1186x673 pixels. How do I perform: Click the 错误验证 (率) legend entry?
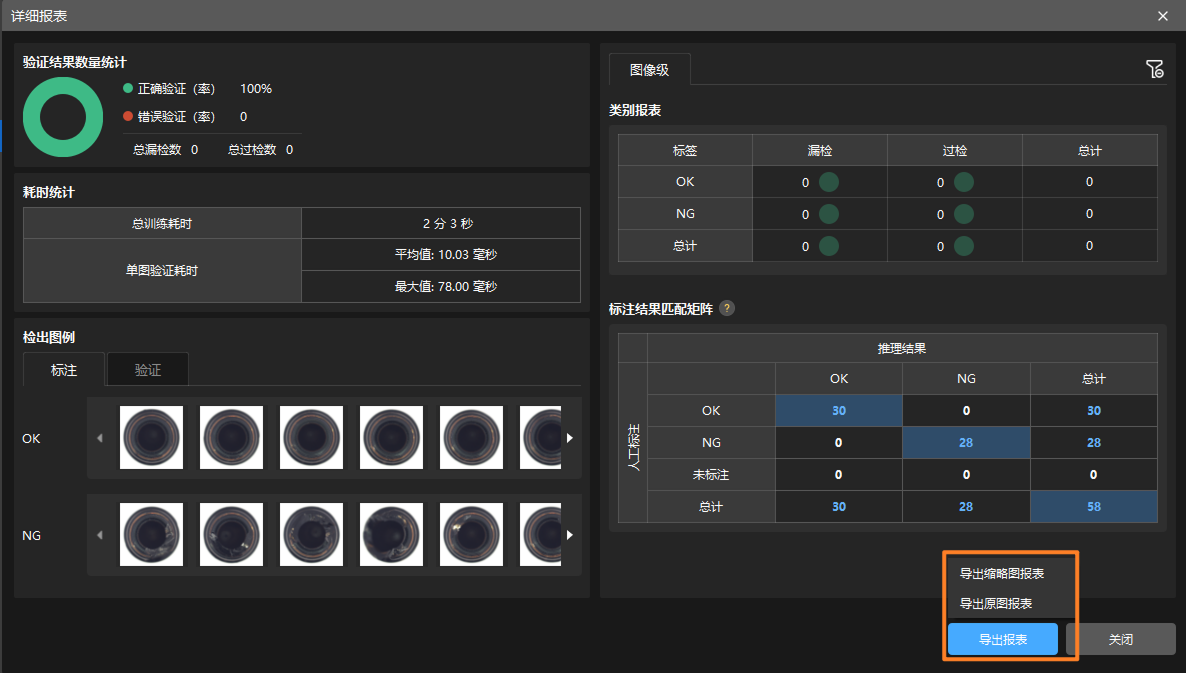coord(169,116)
